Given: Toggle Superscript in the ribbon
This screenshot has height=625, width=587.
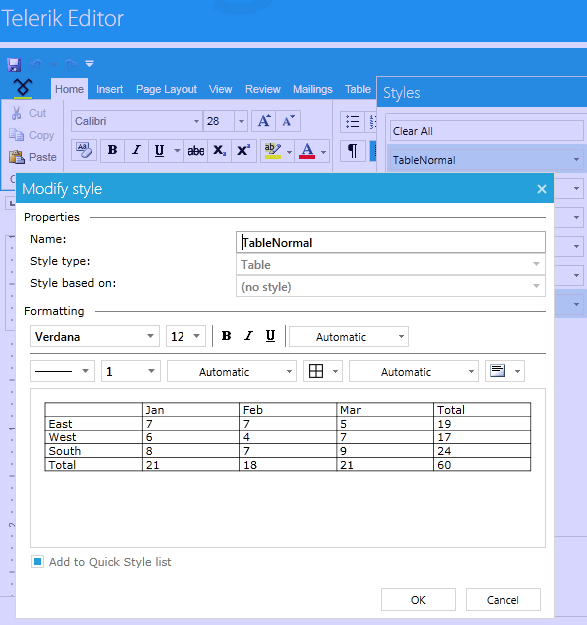Looking at the screenshot, I should [243, 151].
